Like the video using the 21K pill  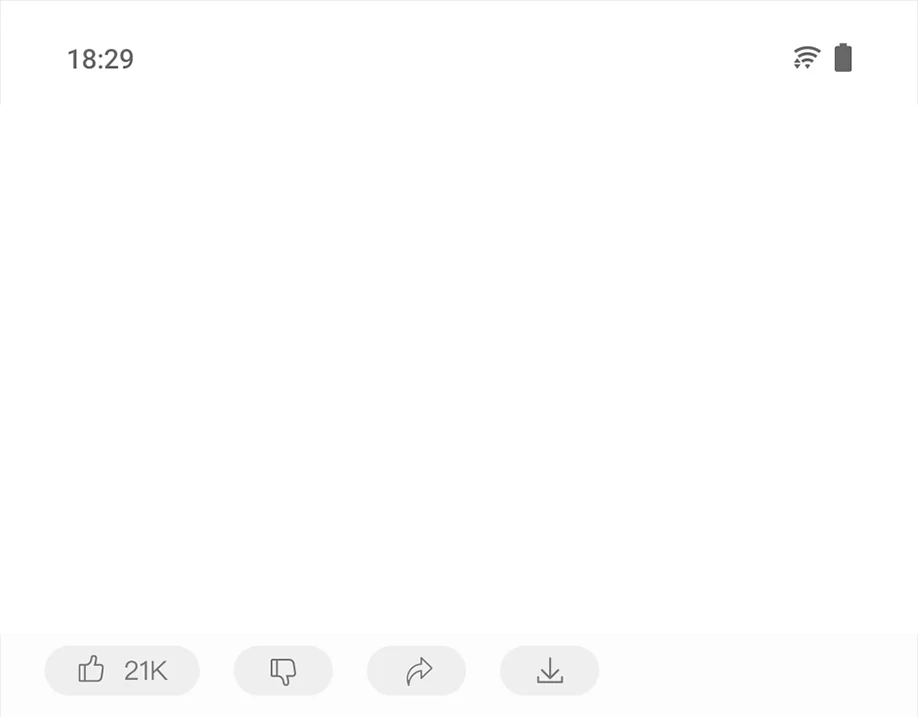(122, 671)
